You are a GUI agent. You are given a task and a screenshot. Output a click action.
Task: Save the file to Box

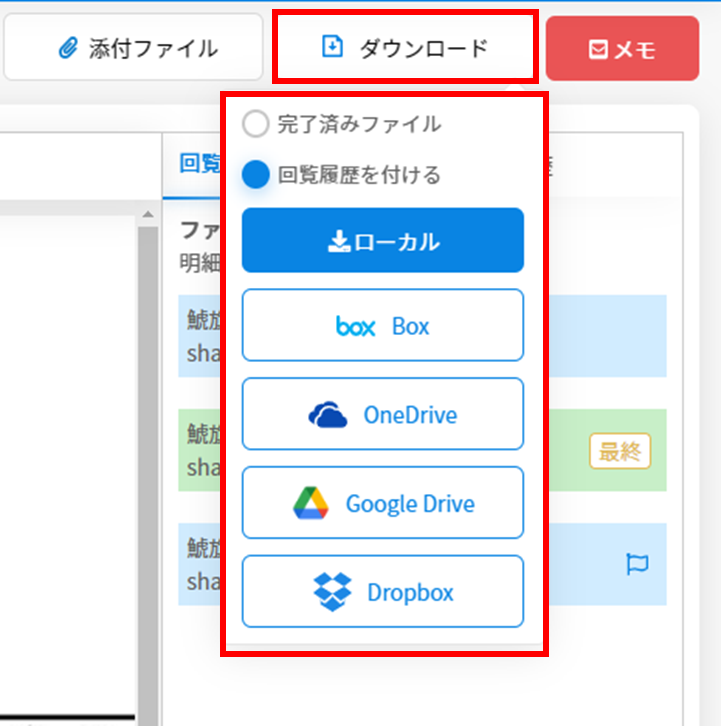383,325
